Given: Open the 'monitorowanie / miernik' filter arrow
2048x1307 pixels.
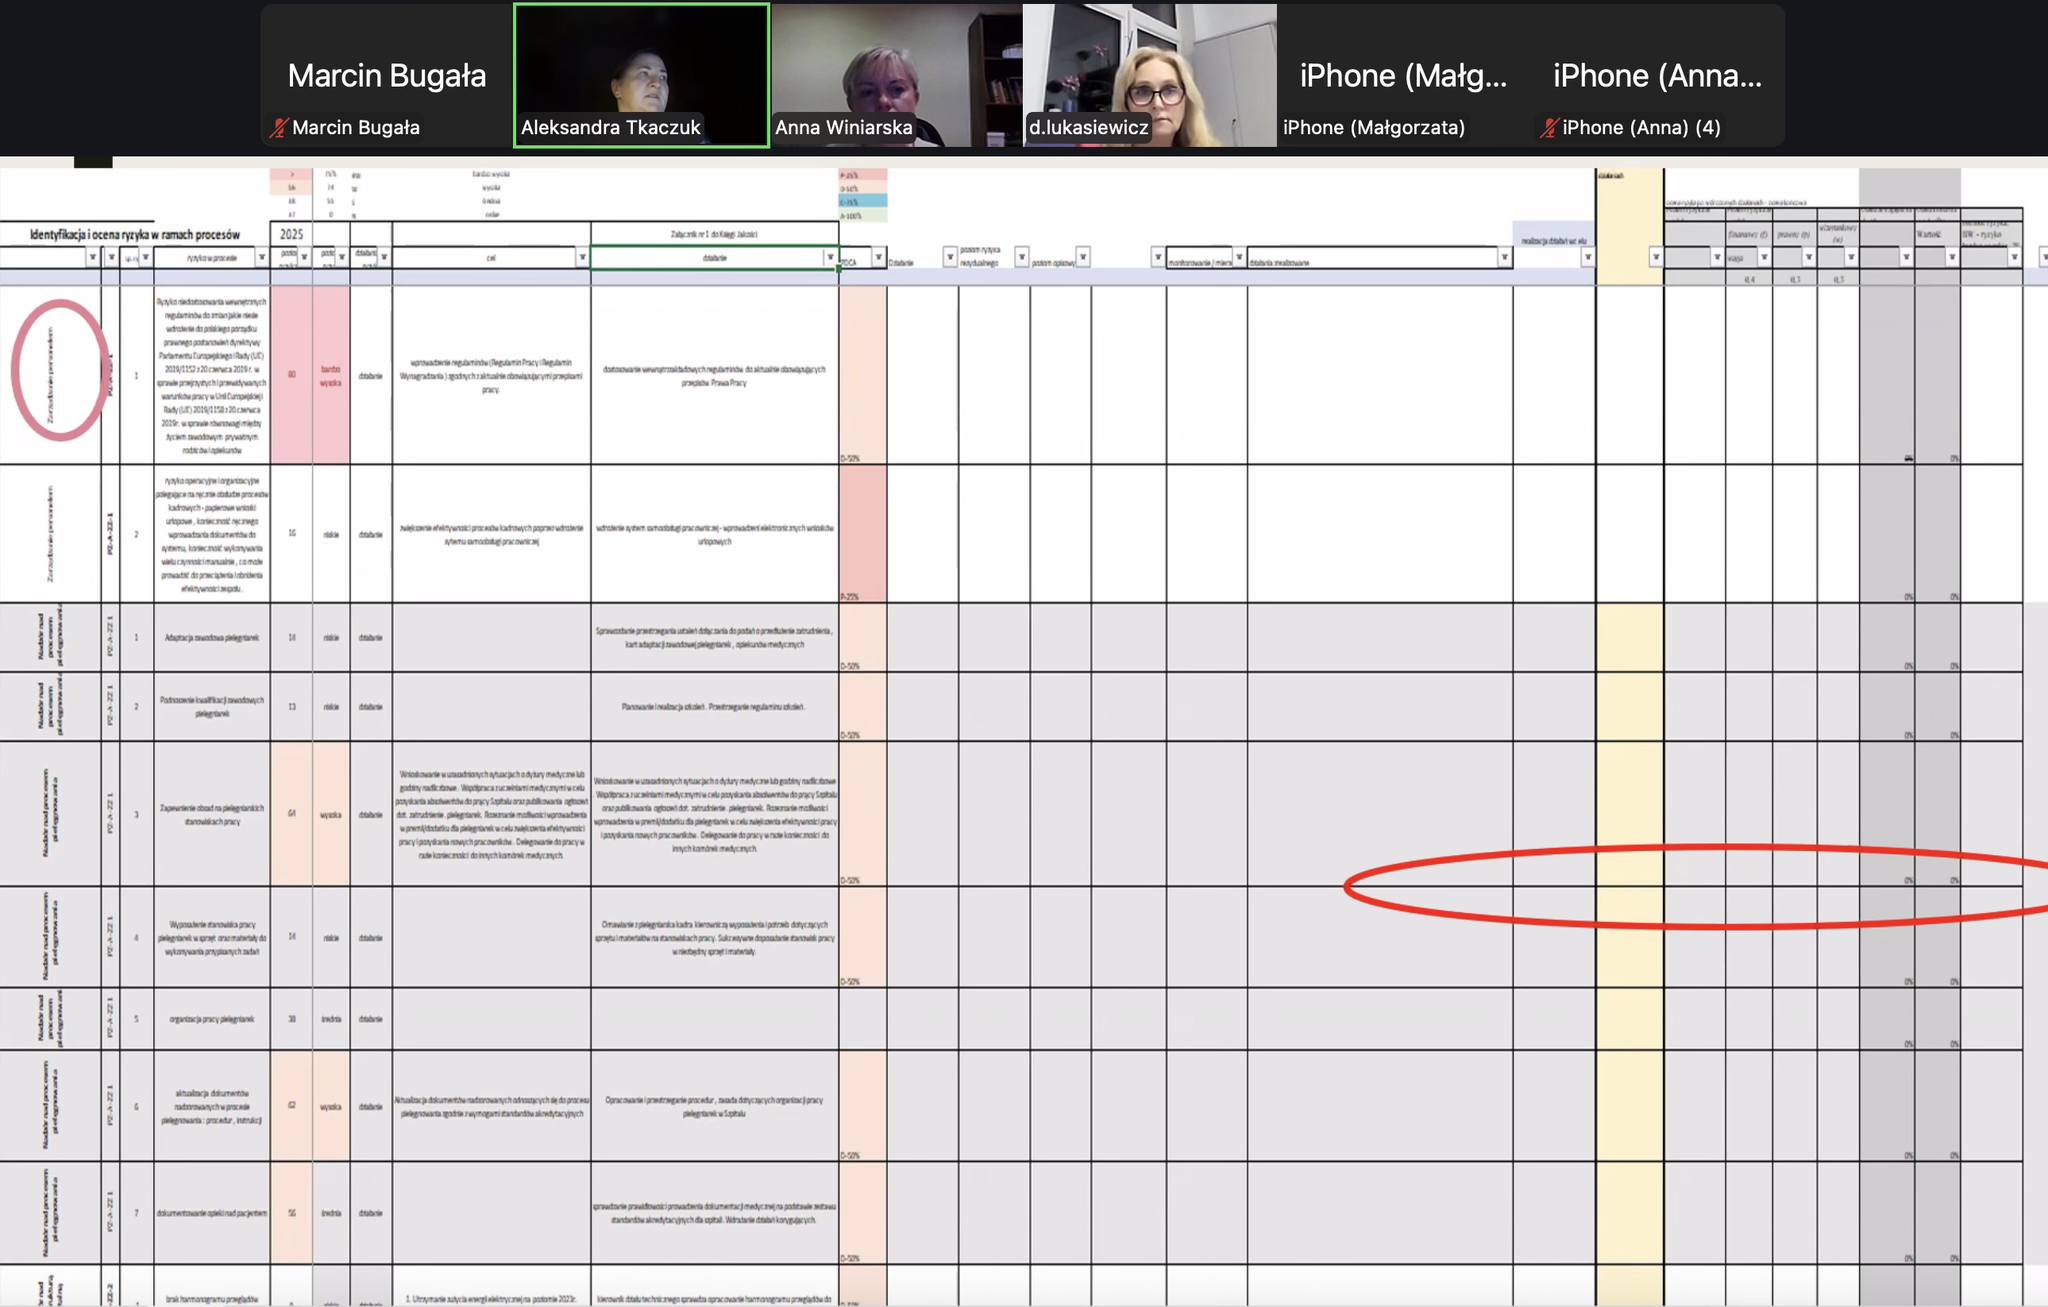Looking at the screenshot, I should pyautogui.click(x=1239, y=258).
